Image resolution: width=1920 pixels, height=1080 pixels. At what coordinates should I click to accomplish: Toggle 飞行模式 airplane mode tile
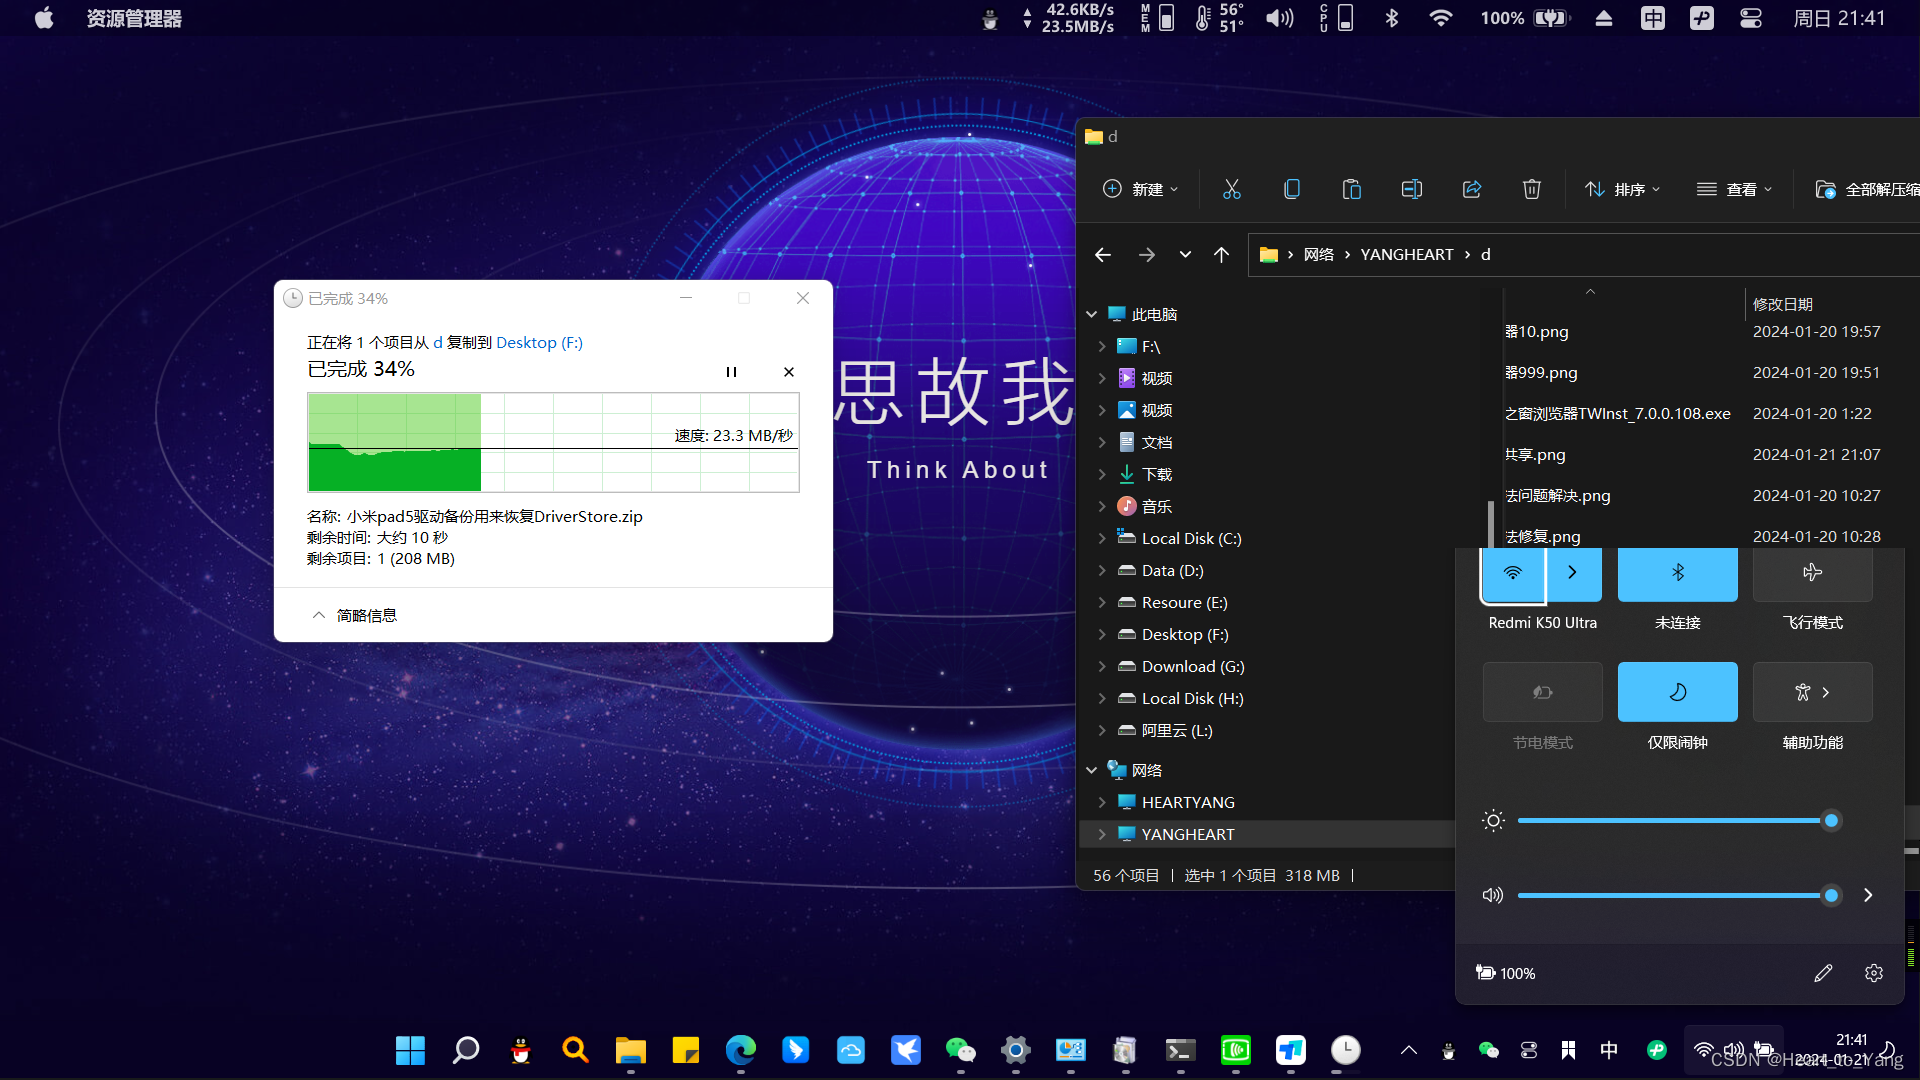click(x=1812, y=573)
